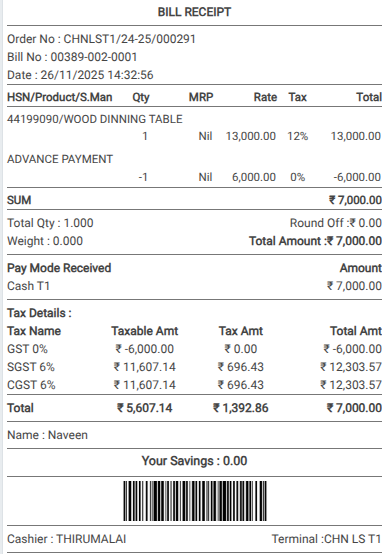
Task: Click the total taxable amount ₹ 5,607.14
Action: 145,408
